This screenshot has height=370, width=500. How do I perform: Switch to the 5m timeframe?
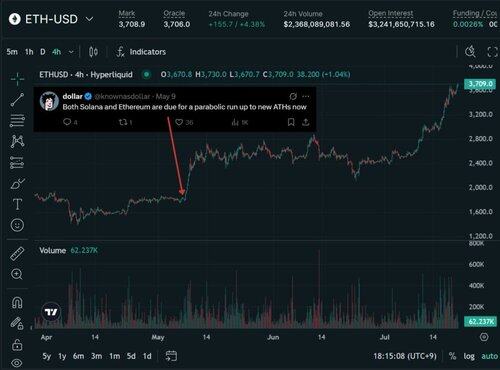click(x=12, y=52)
